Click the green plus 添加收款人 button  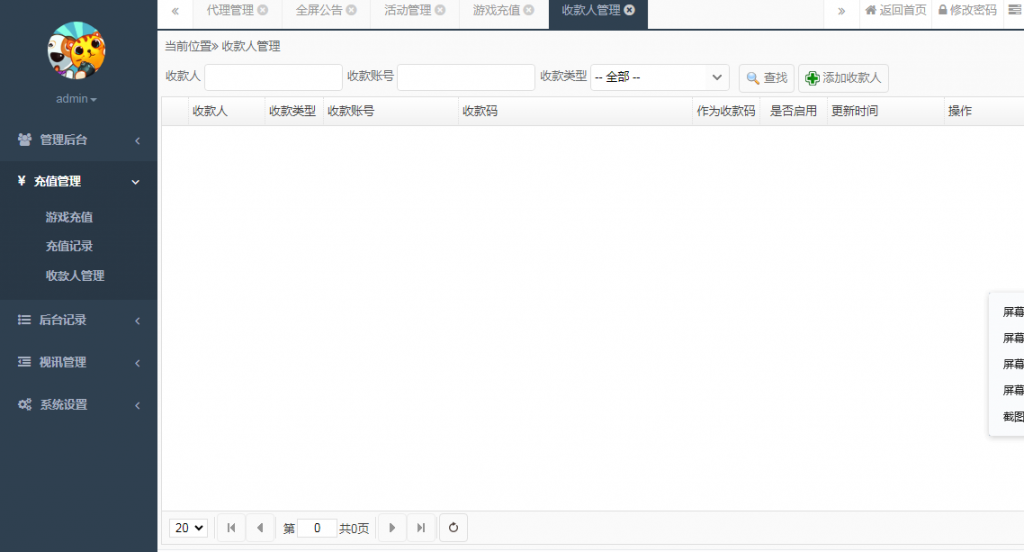[843, 78]
